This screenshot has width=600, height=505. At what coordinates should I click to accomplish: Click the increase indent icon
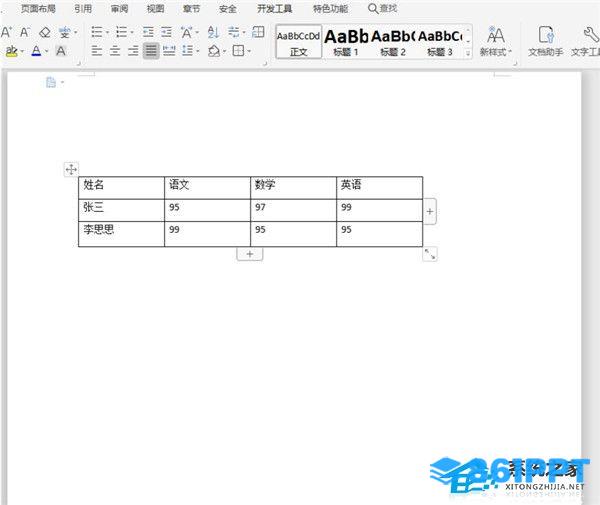pyautogui.click(x=166, y=32)
